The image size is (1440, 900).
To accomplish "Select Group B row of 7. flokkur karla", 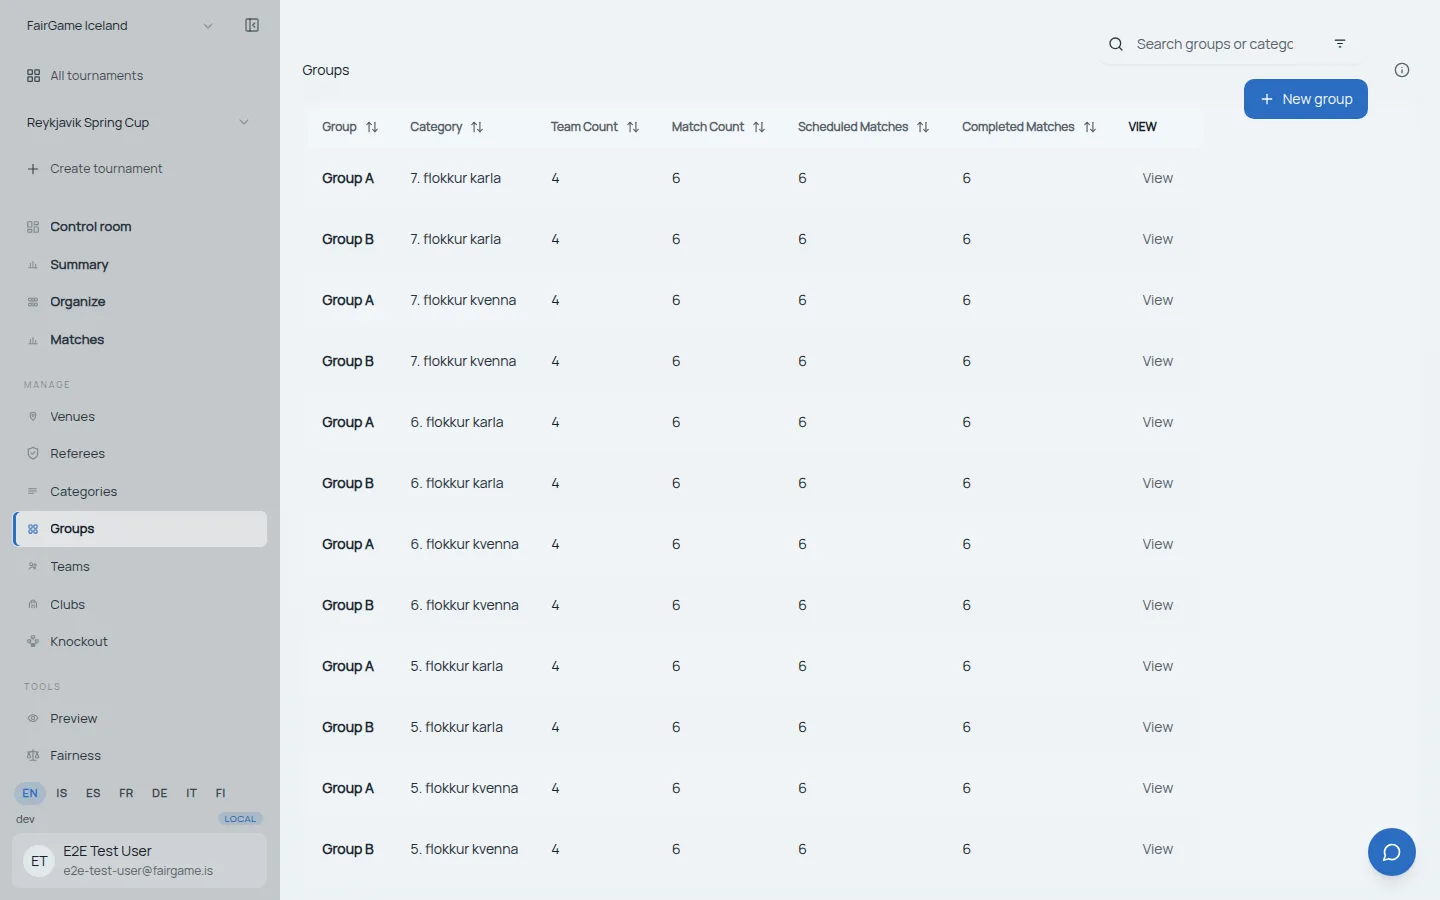I will [754, 239].
